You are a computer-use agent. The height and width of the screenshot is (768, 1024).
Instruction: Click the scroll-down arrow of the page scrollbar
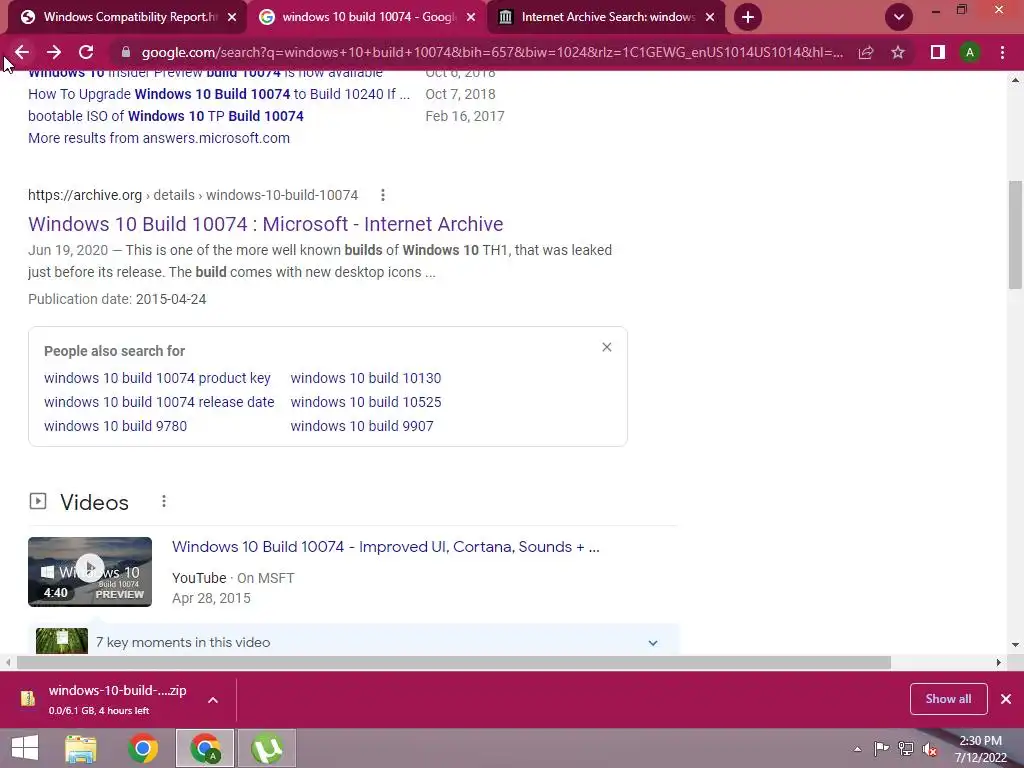[x=1016, y=645]
